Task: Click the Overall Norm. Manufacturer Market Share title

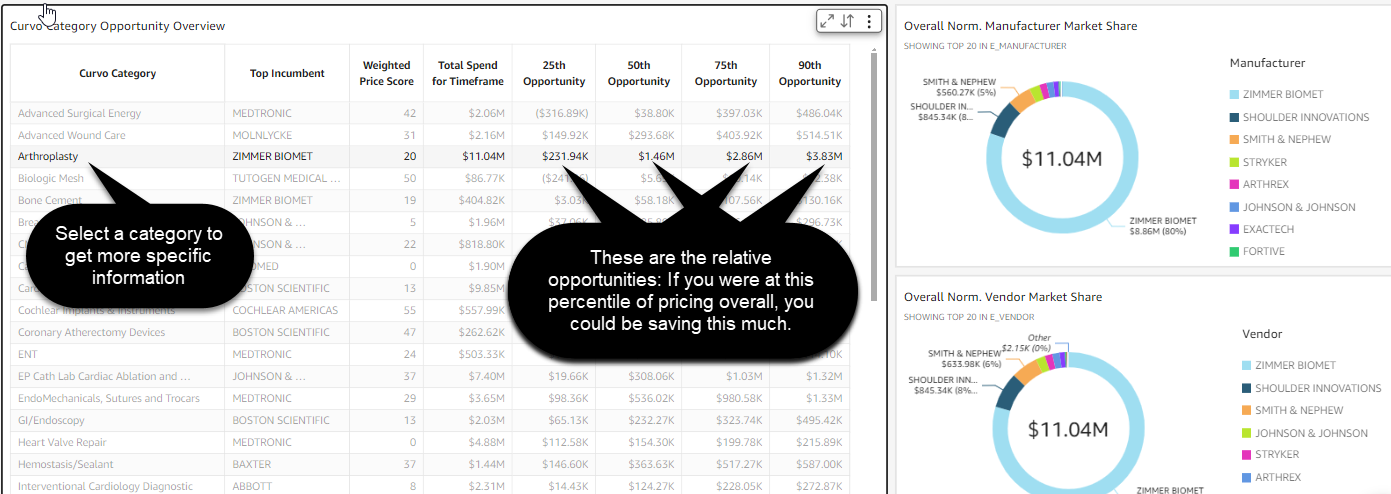Action: pos(1020,26)
